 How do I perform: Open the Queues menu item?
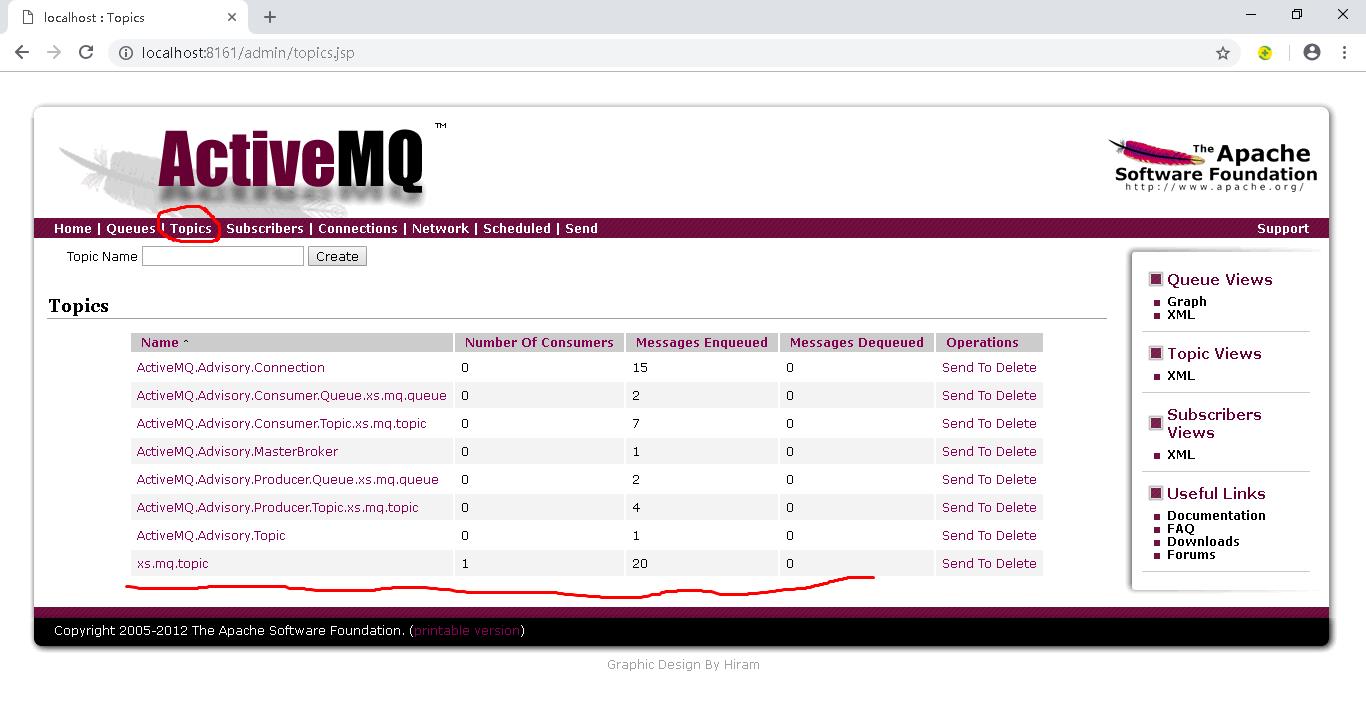tap(131, 228)
